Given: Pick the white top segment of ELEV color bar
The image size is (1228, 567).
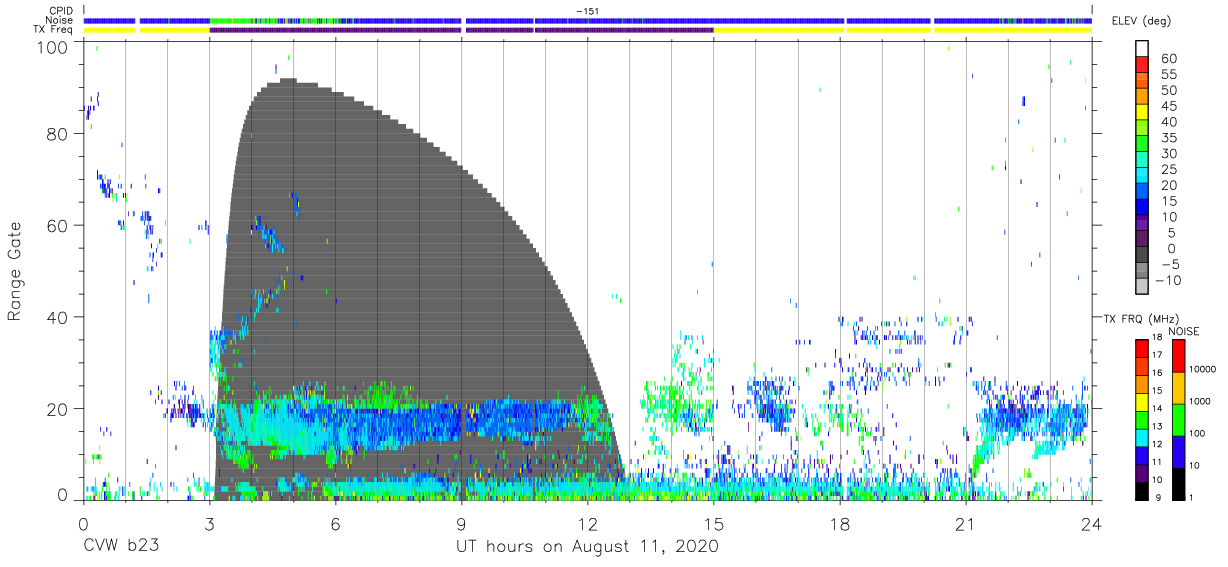Looking at the screenshot, I should [1144, 49].
